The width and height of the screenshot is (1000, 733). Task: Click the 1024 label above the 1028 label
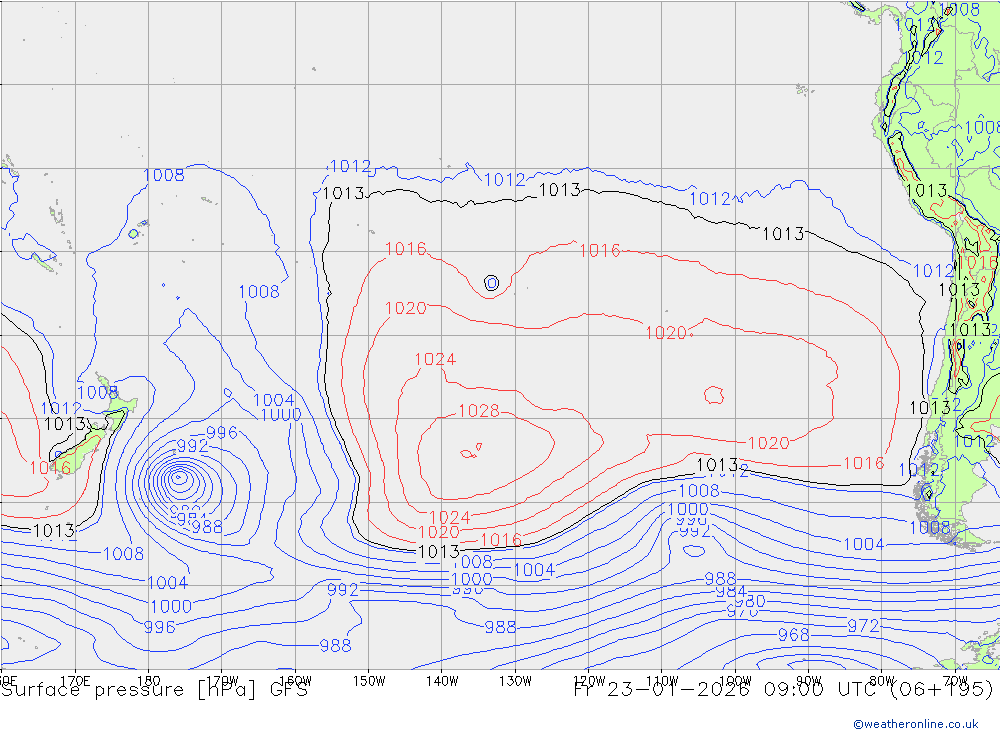(x=435, y=360)
